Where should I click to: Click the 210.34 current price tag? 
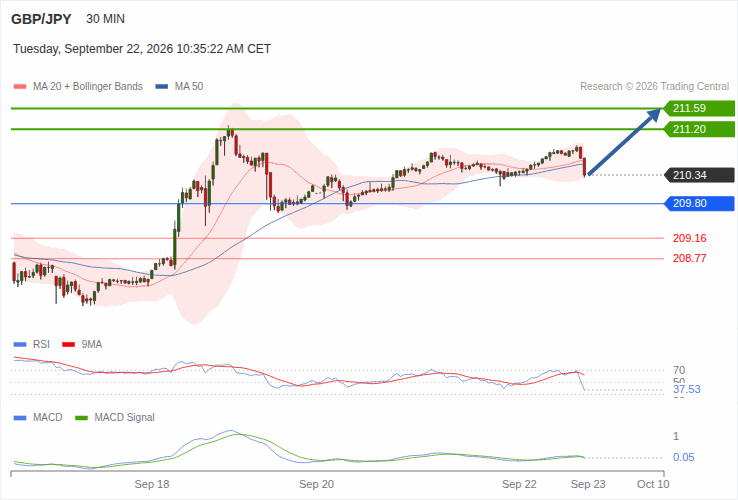pyautogui.click(x=699, y=175)
